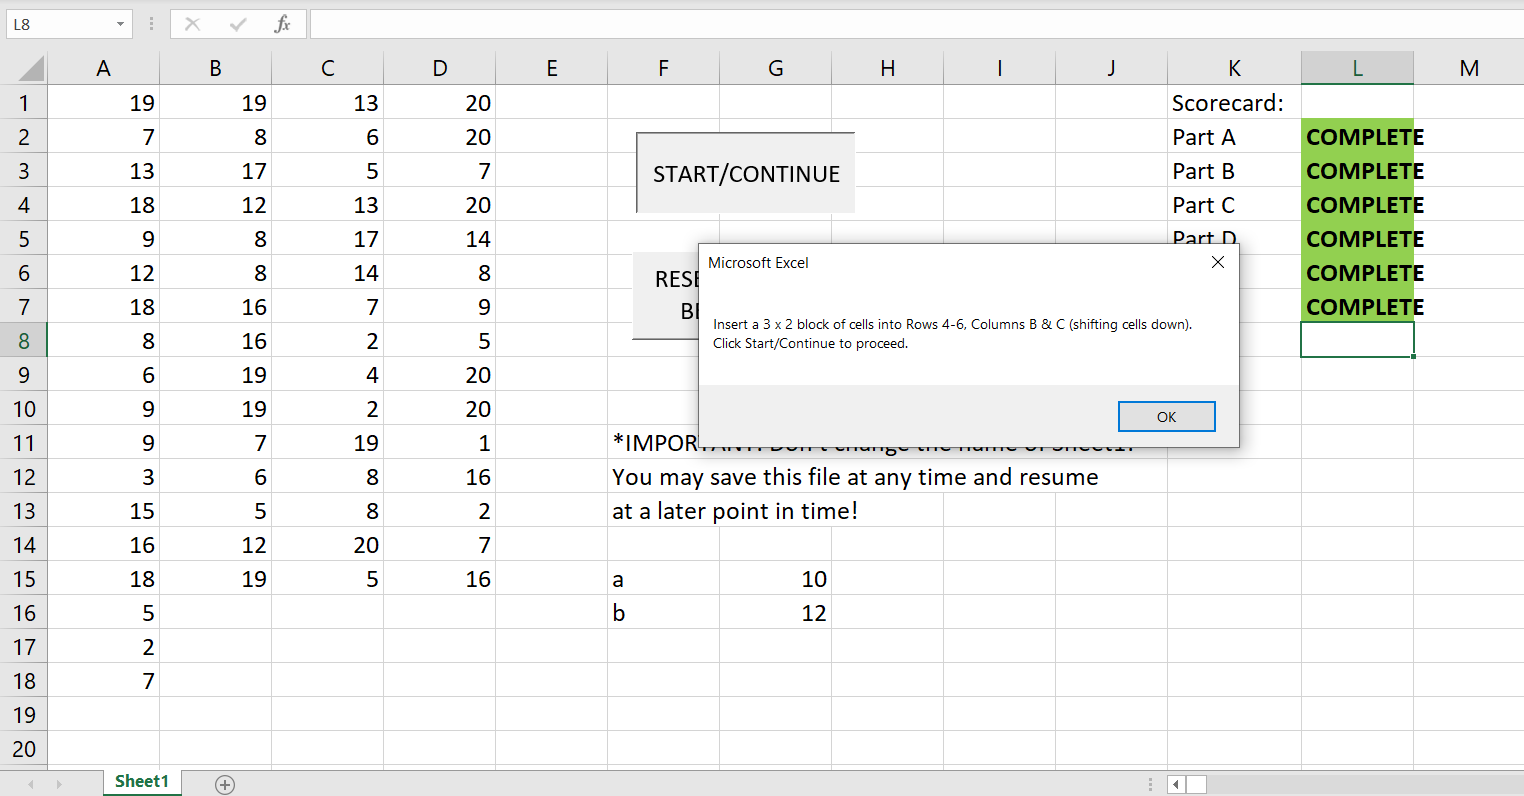This screenshot has width=1524, height=796.
Task: Click the Enter checkmark icon beside formula bar
Action: pos(237,24)
